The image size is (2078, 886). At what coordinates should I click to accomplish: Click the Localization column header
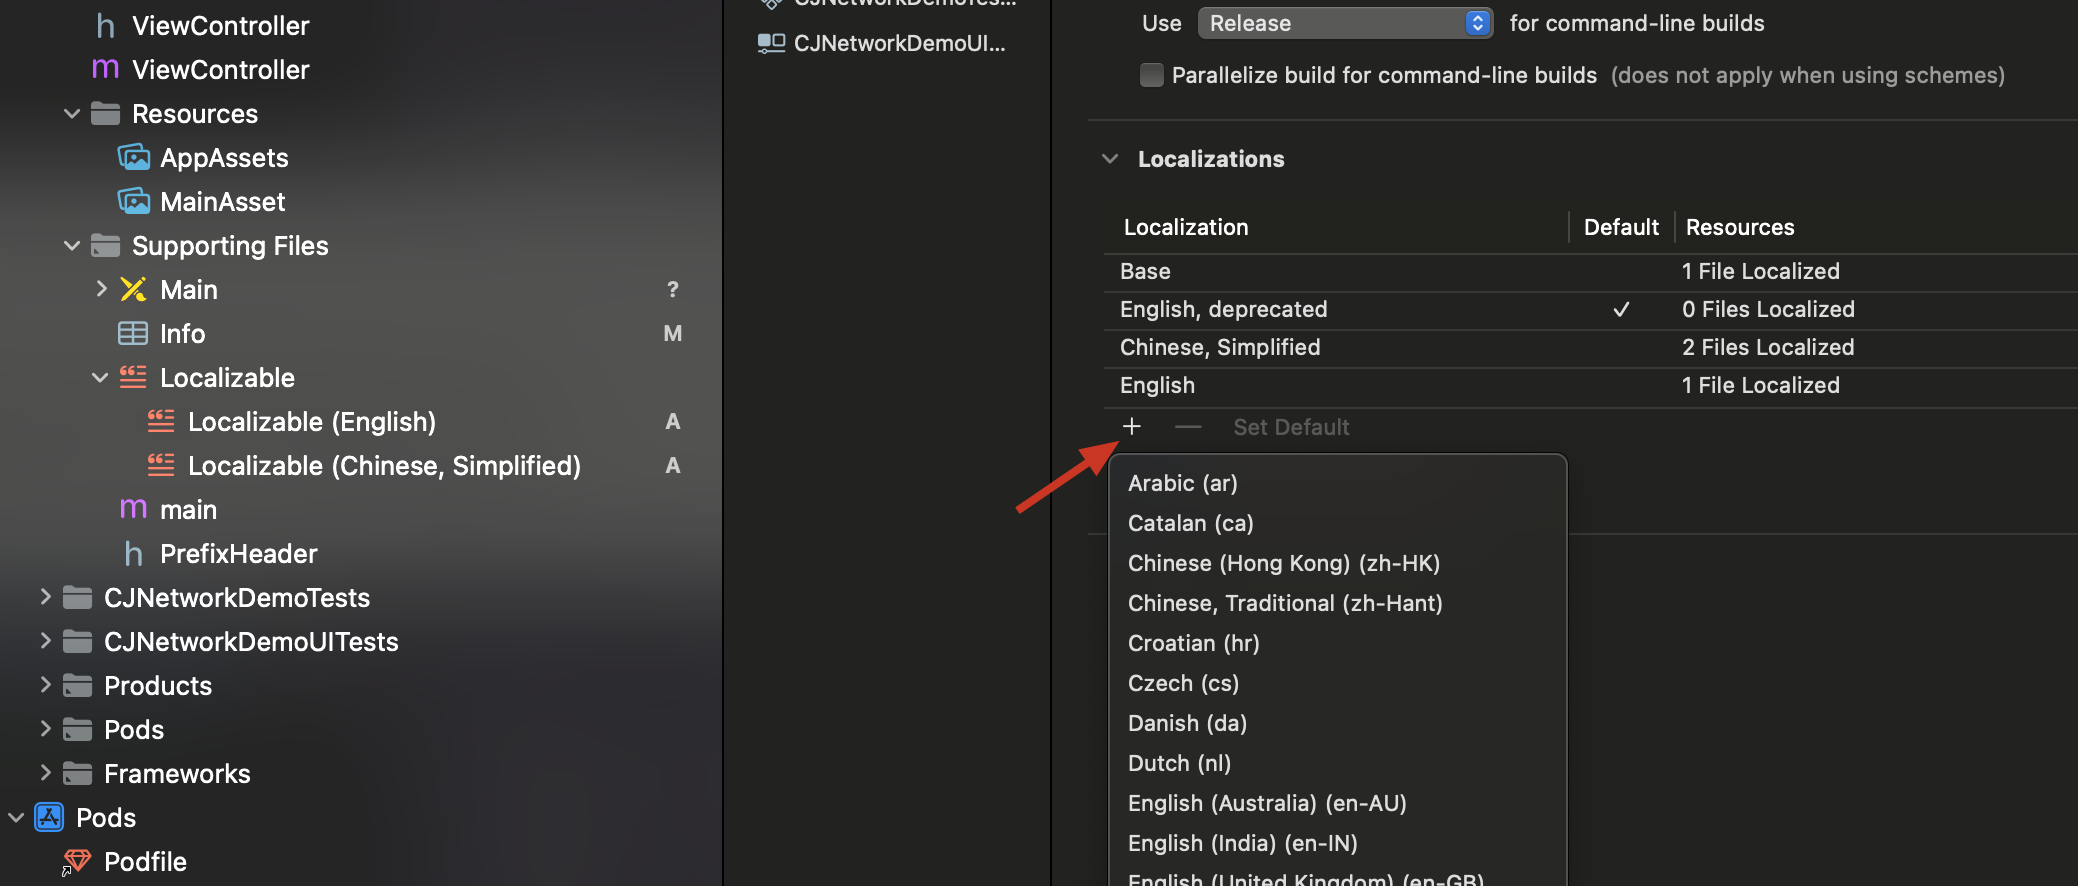1186,227
